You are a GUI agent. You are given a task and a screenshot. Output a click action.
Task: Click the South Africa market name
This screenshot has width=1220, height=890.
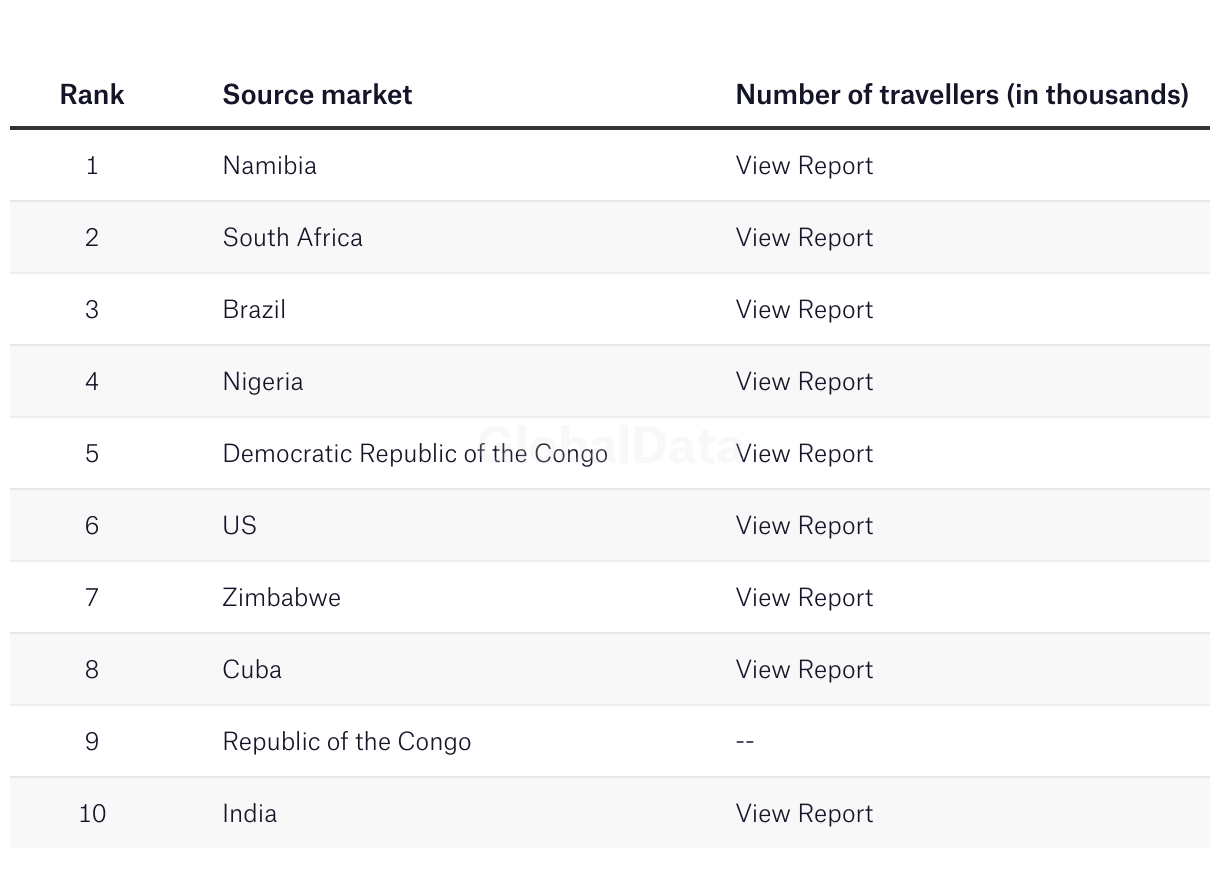[292, 237]
